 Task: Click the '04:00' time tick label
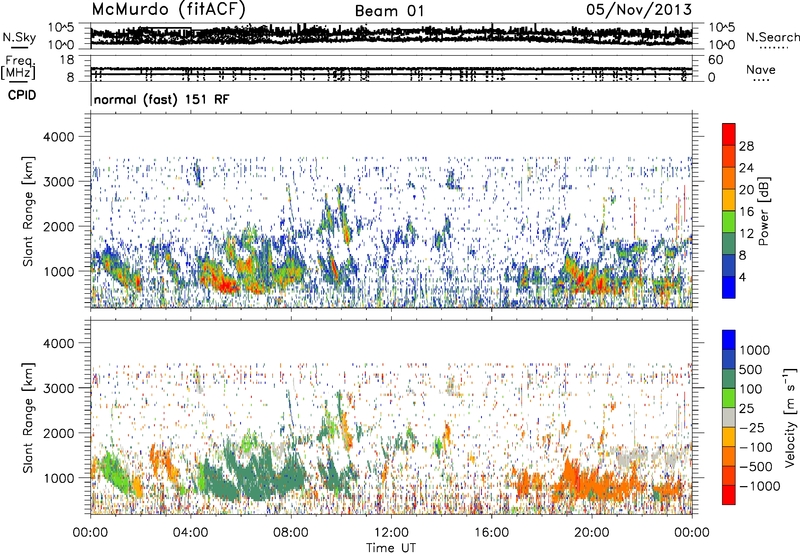(191, 533)
